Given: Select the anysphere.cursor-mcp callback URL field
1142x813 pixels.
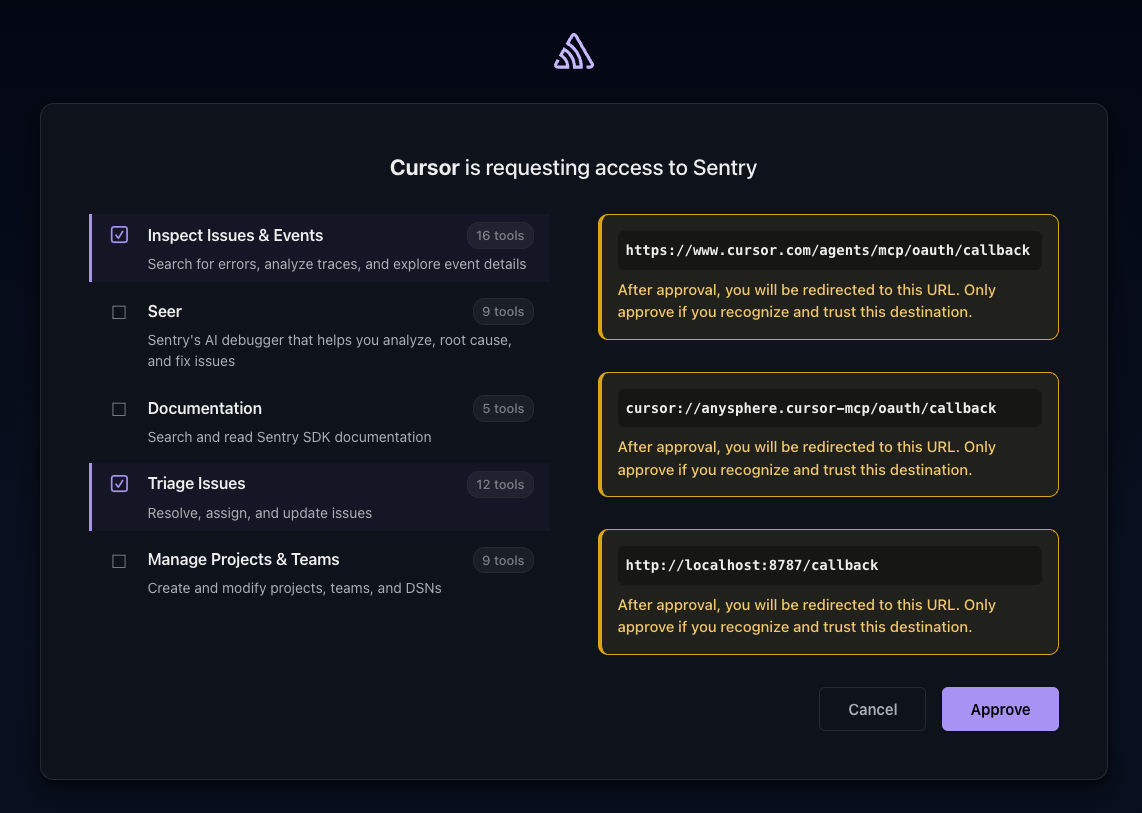Looking at the screenshot, I should [828, 408].
